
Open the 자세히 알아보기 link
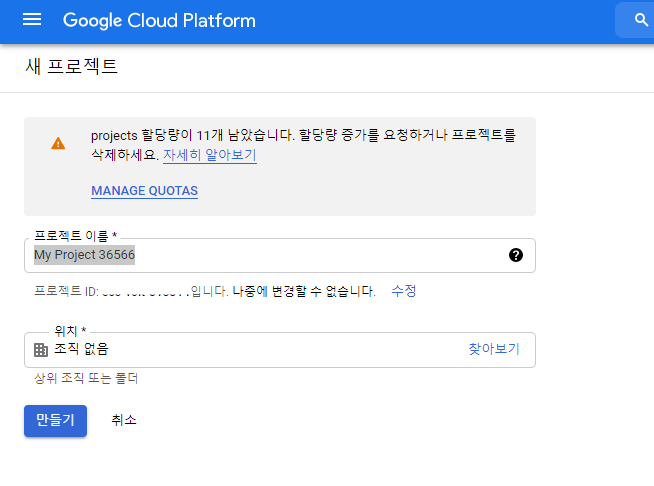[x=209, y=155]
